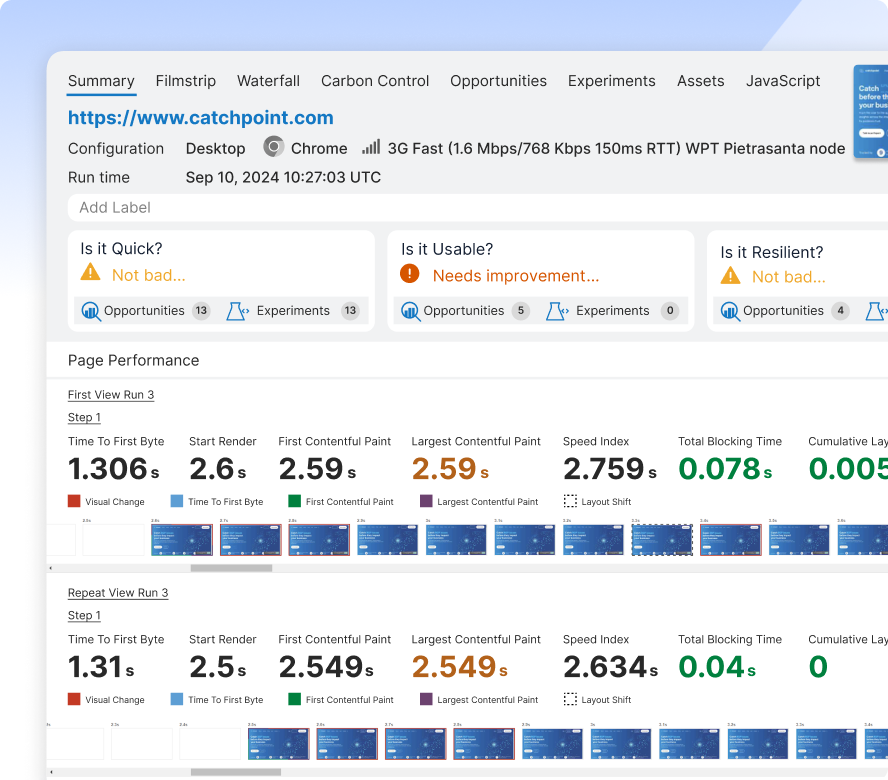888x780 pixels.
Task: Click the Chrome browser icon in Configuration
Action: [x=274, y=147]
